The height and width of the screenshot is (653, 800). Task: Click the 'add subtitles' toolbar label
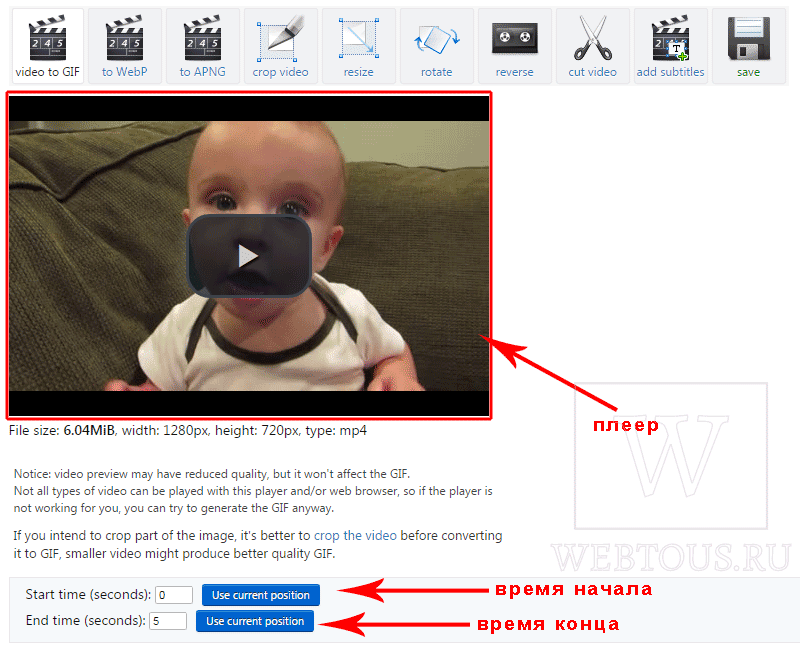[670, 72]
